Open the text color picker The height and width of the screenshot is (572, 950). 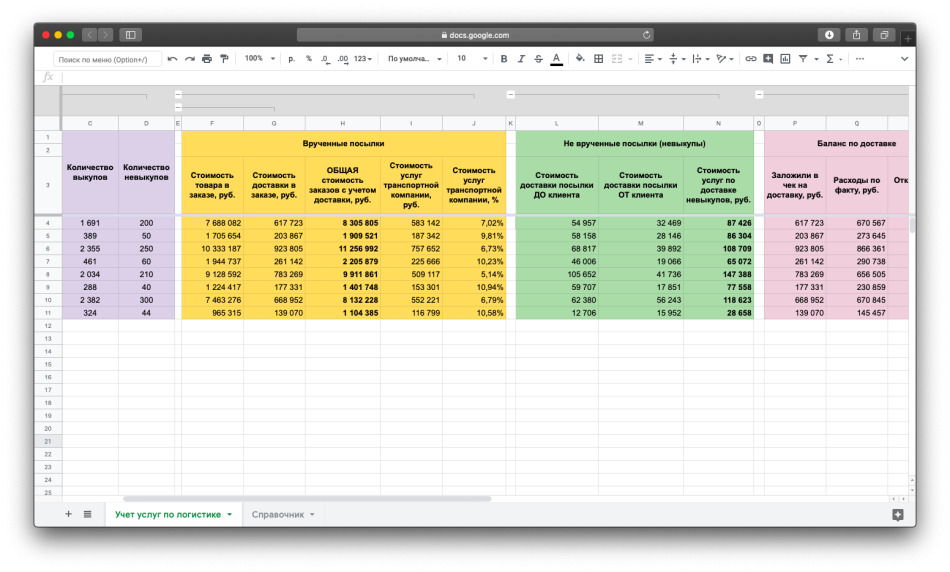click(x=556, y=59)
